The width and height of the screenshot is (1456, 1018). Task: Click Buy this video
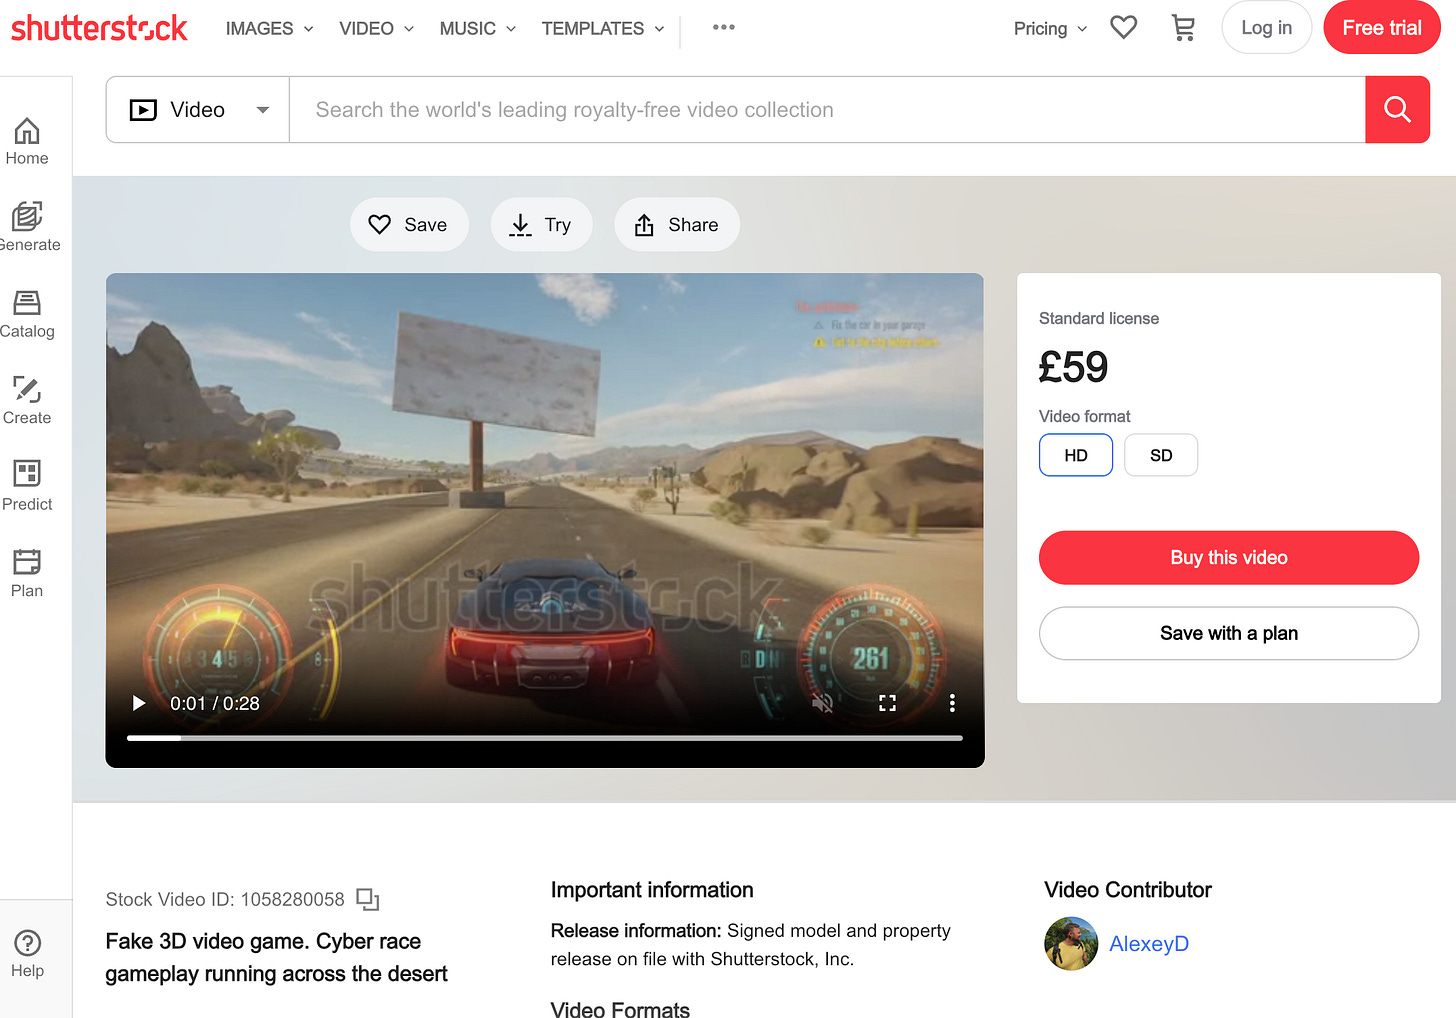1229,558
